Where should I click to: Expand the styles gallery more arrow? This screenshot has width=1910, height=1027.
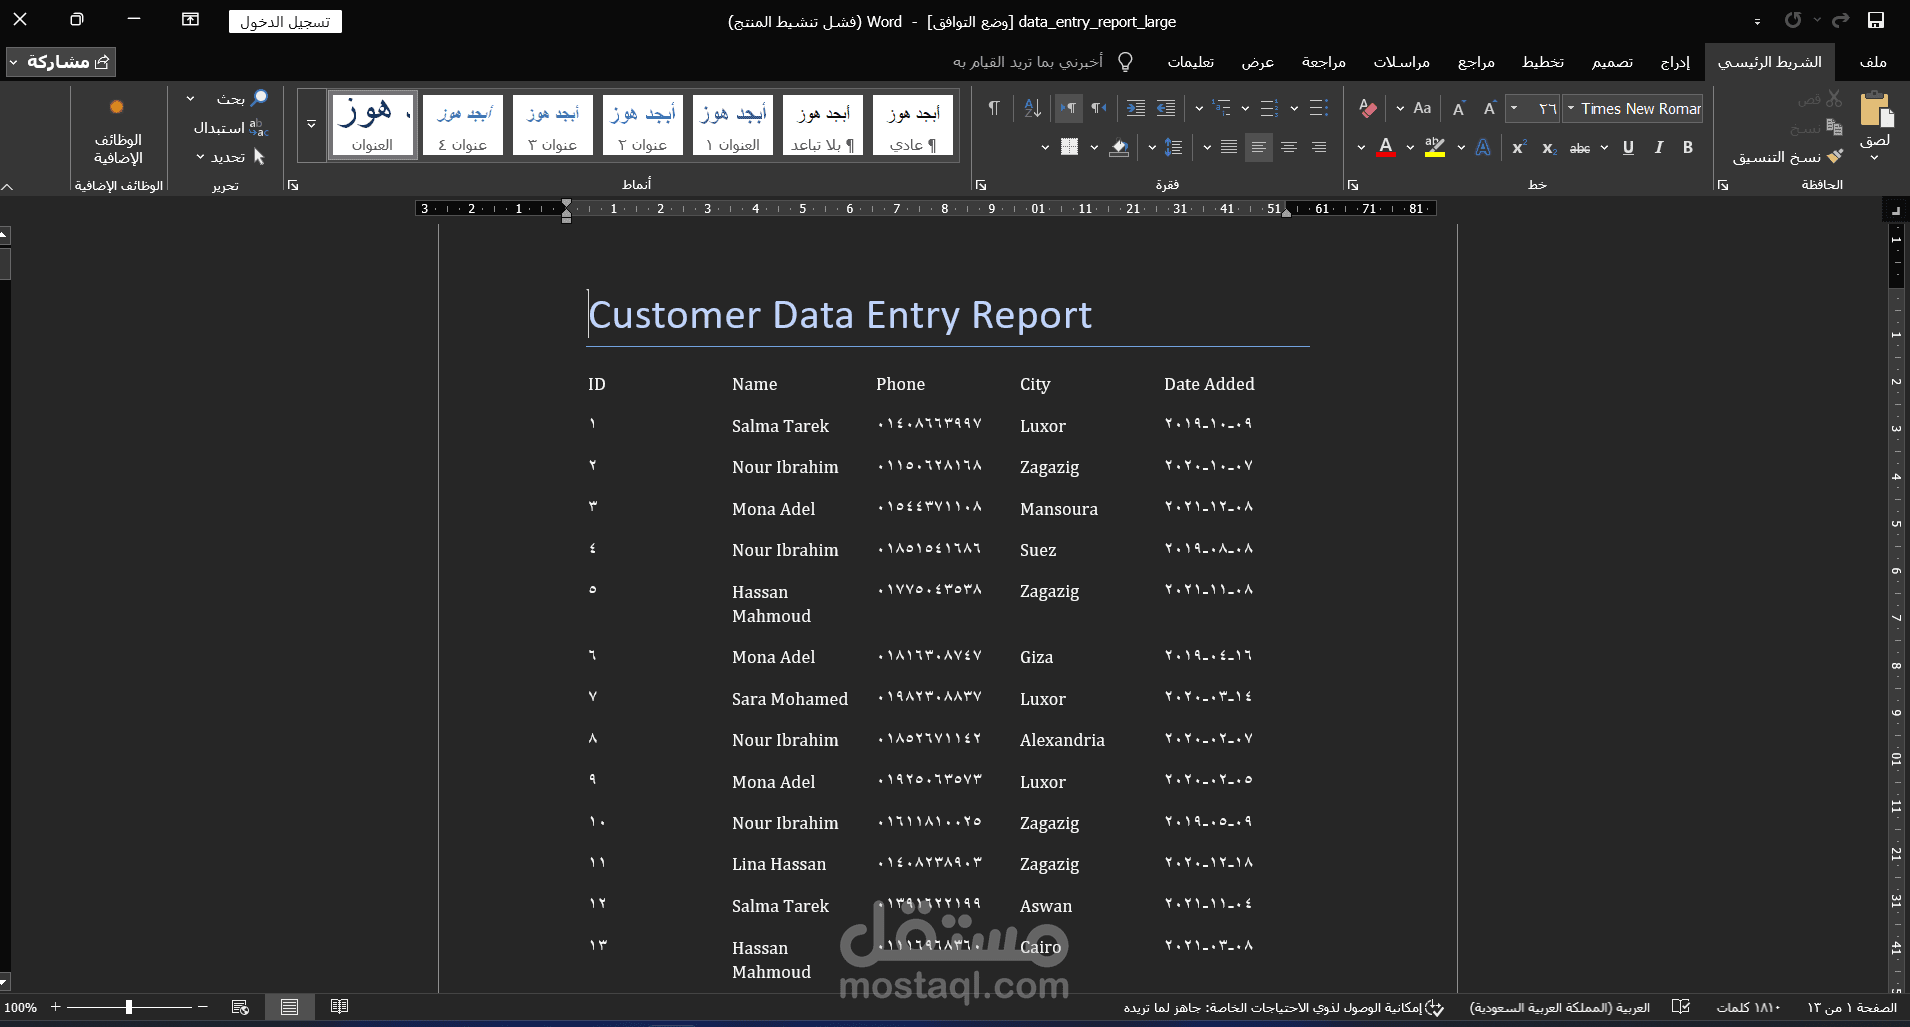click(311, 124)
